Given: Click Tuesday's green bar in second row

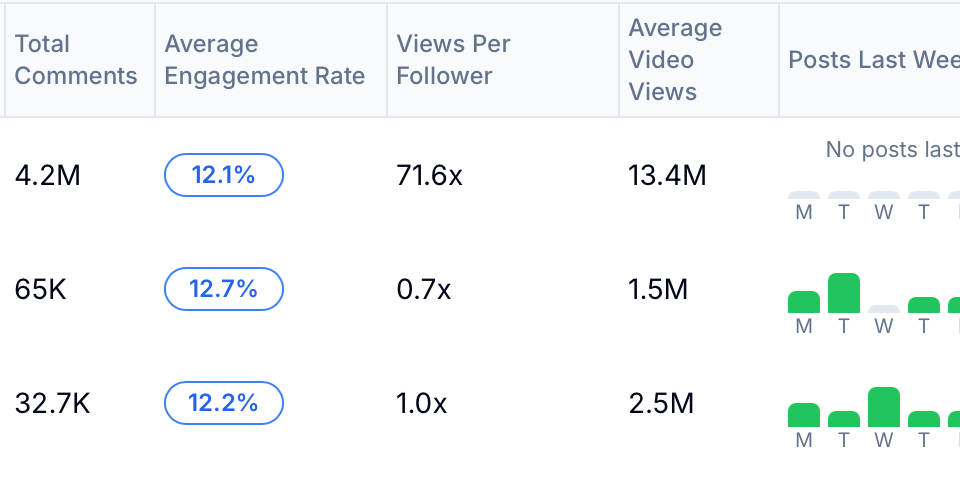Looking at the screenshot, I should tap(844, 293).
